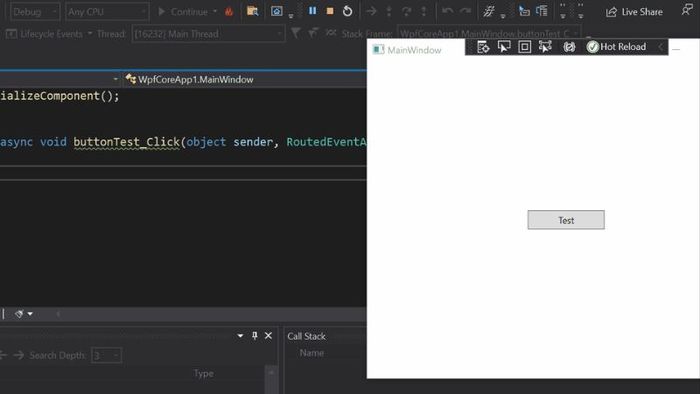This screenshot has width=700, height=394.
Task: Click the screenshot/diagnostics camera icon in toolbar
Action: [x=277, y=11]
